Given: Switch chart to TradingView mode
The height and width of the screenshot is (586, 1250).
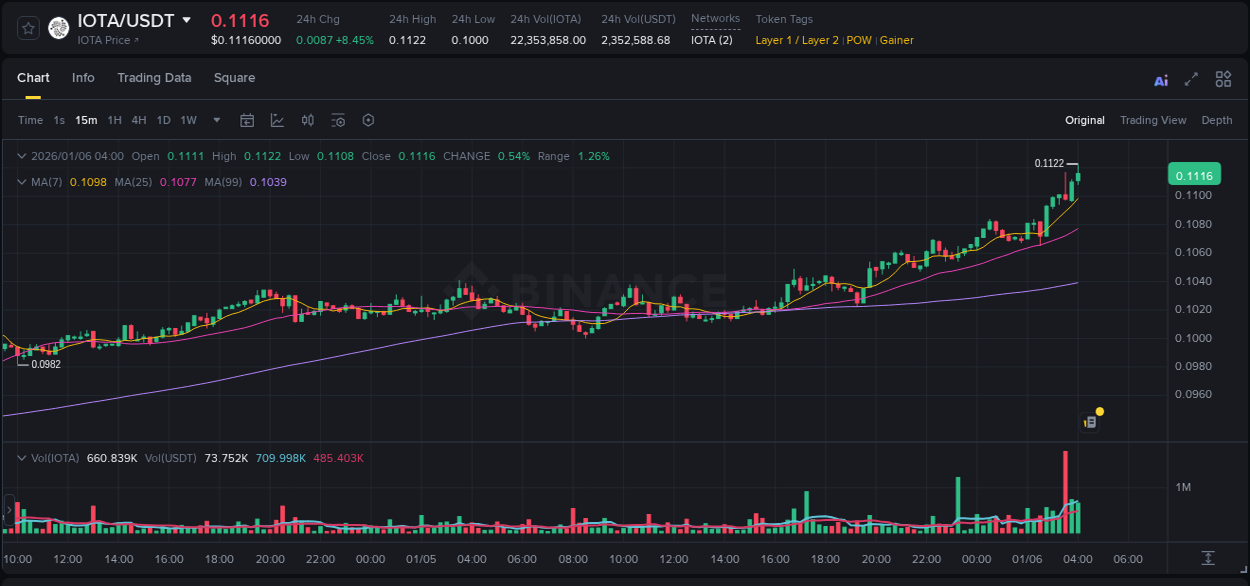Looking at the screenshot, I should point(1153,119).
